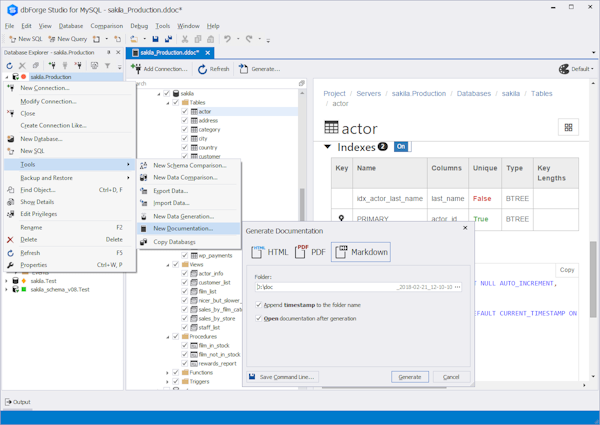The width and height of the screenshot is (600, 425).
Task: Uncheck the Views folder checkbox
Action: coord(176,264)
